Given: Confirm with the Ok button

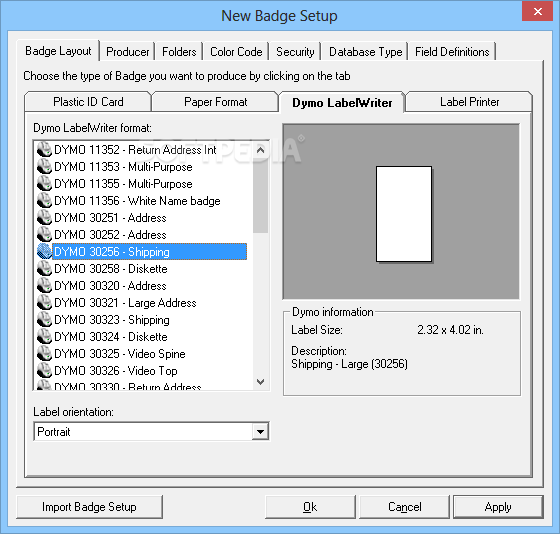Looking at the screenshot, I should pos(310,507).
